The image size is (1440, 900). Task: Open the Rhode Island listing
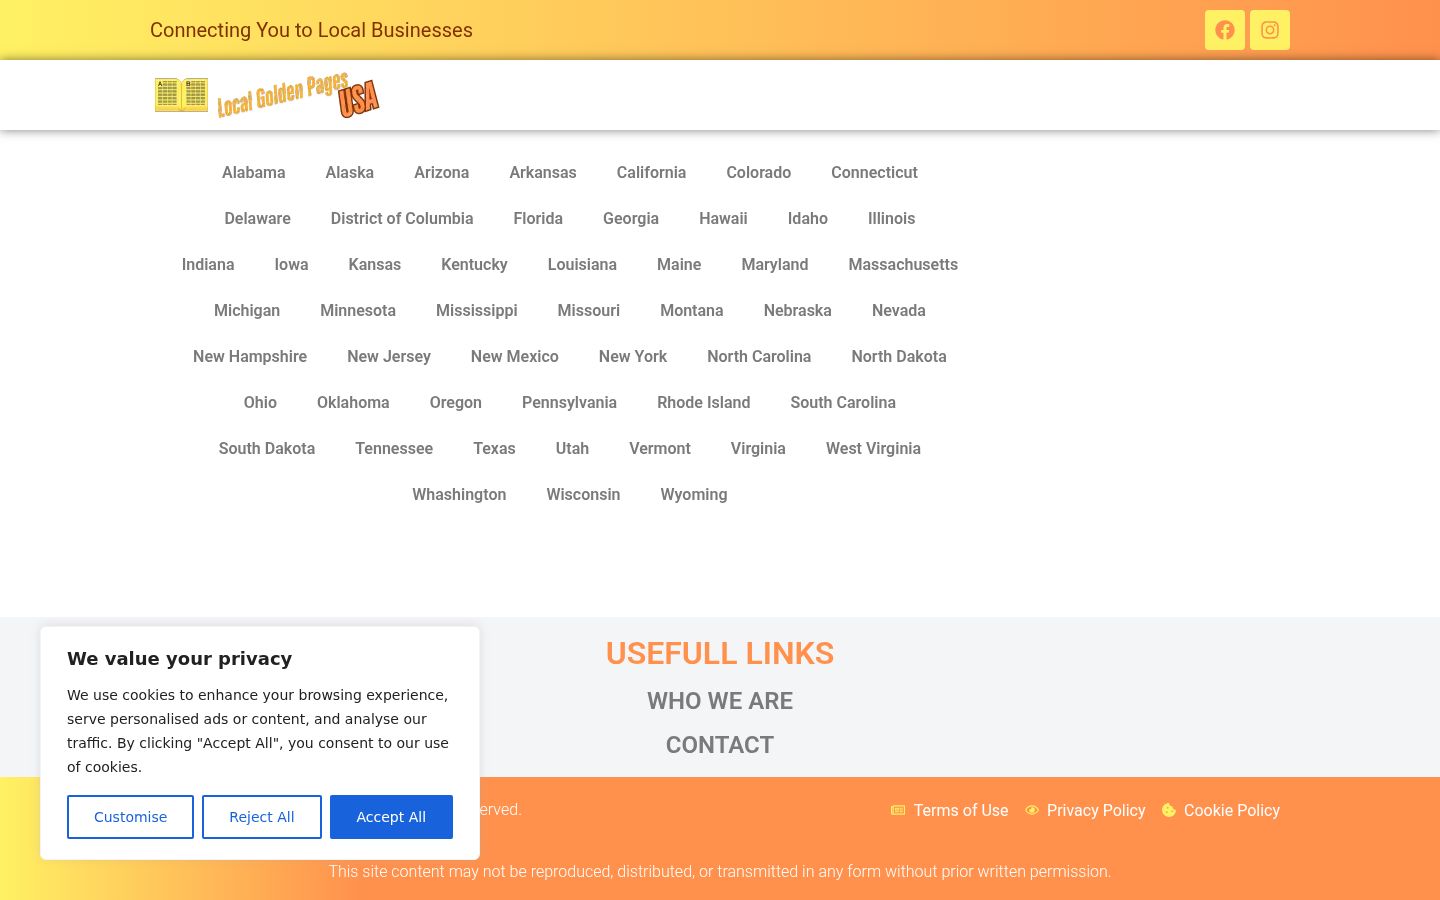point(703,402)
